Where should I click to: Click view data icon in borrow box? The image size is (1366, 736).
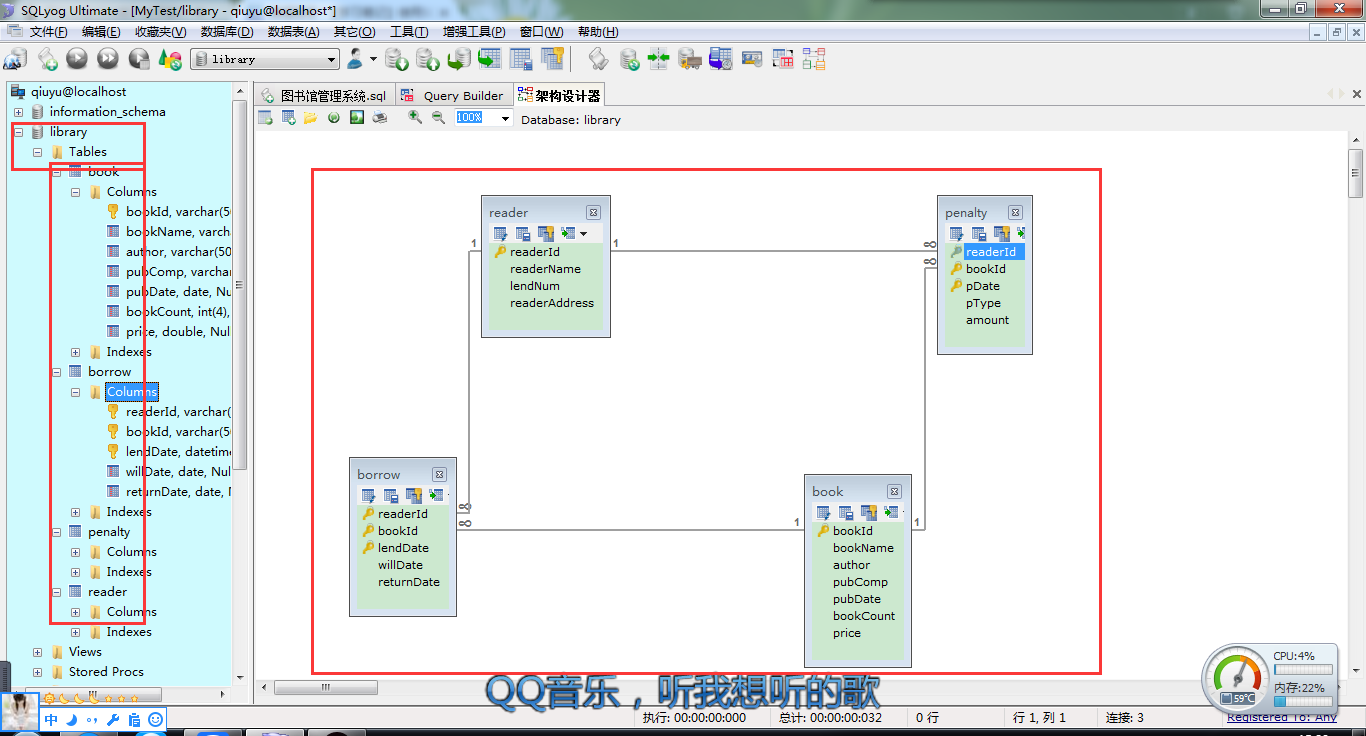[x=435, y=495]
